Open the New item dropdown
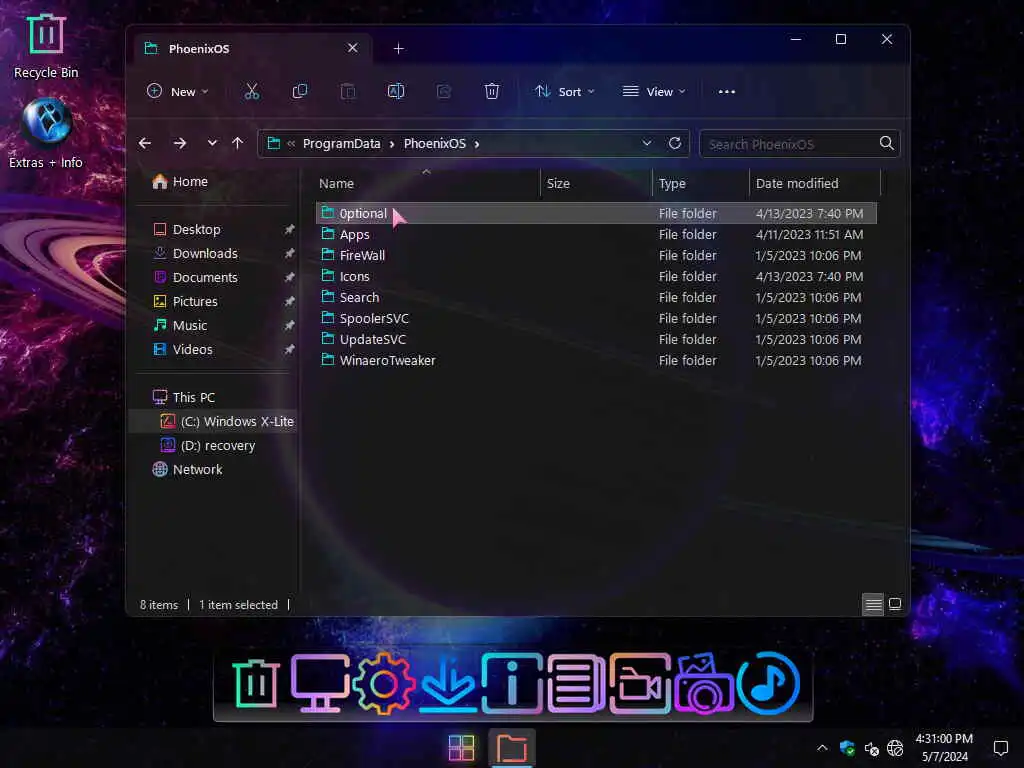1024x768 pixels. pos(178,91)
